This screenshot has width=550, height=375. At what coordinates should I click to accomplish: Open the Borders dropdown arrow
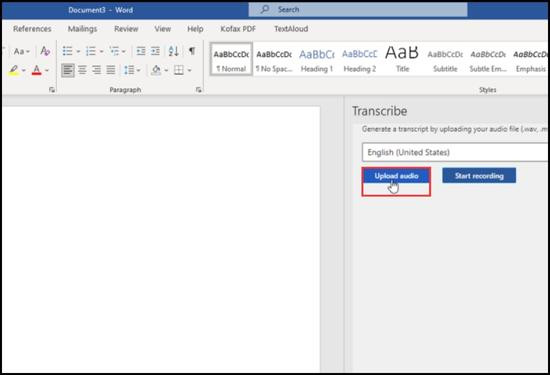point(189,71)
